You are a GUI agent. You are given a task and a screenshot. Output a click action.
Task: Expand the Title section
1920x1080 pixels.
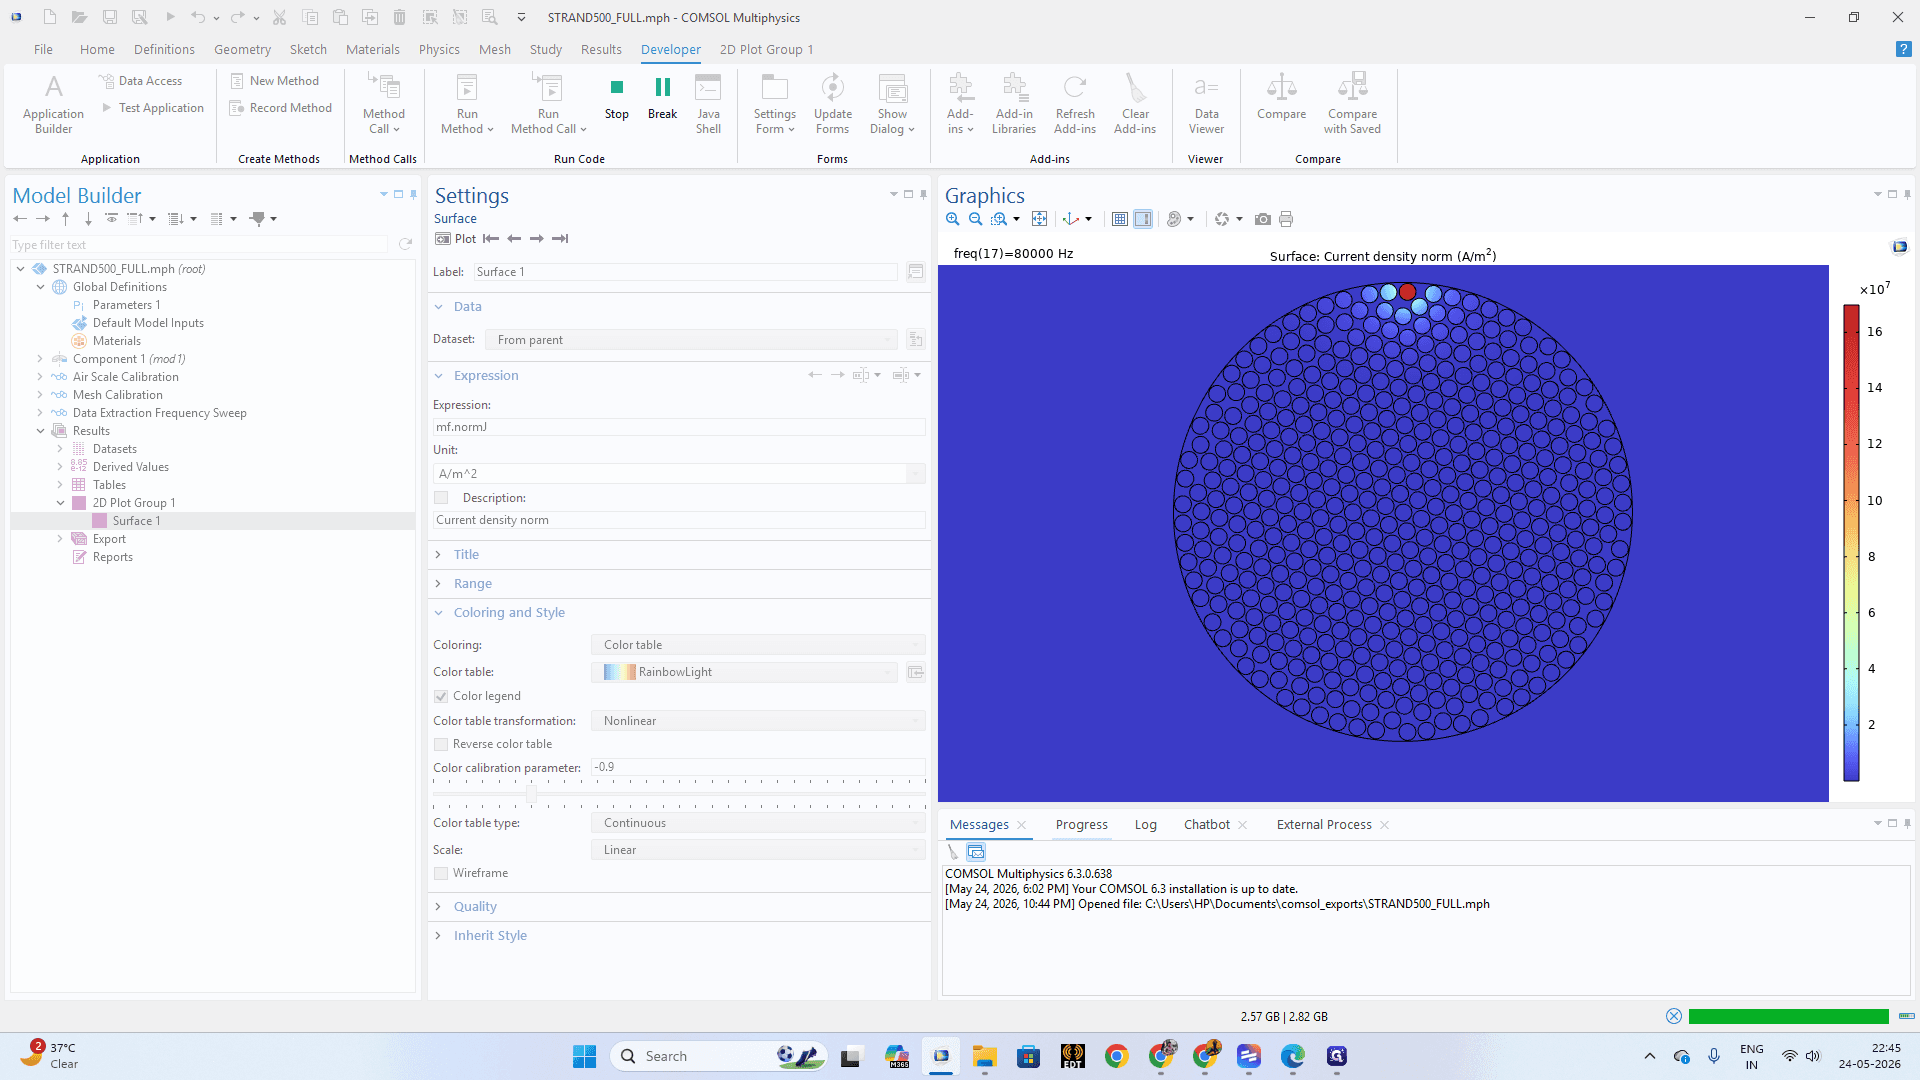466,554
